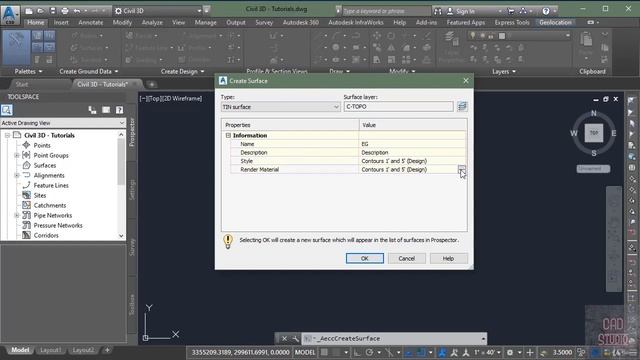
Task: Select Corridors in the Prospector tree
Action: point(46,236)
